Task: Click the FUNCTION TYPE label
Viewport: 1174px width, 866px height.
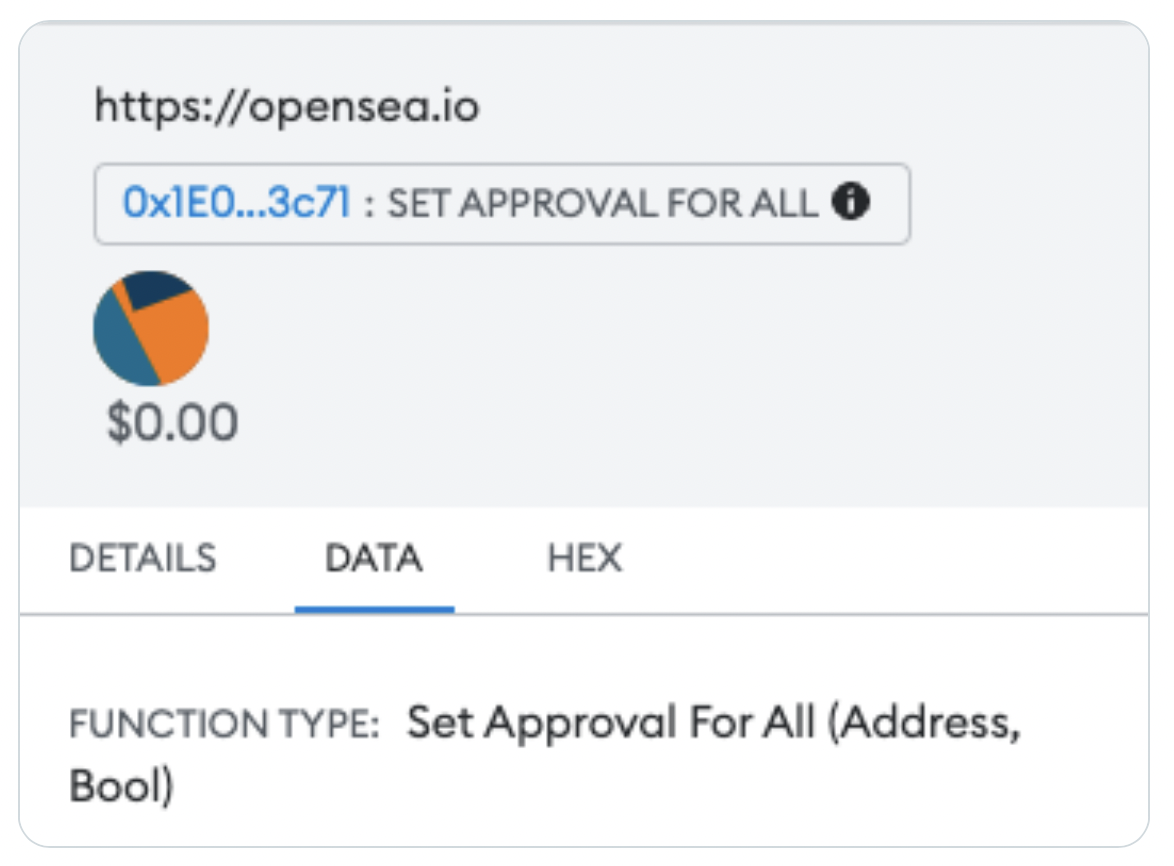Action: click(x=225, y=724)
